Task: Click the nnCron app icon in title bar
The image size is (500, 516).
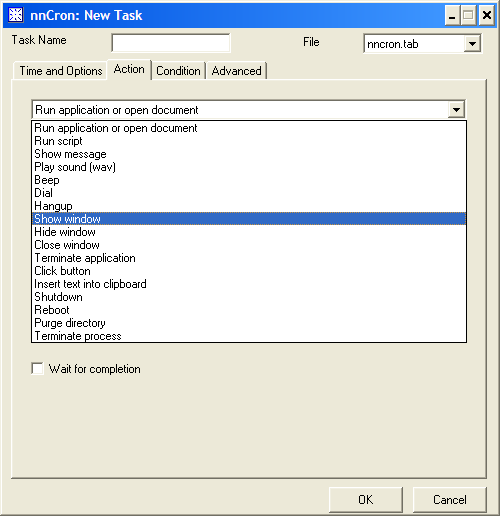Action: (15, 15)
